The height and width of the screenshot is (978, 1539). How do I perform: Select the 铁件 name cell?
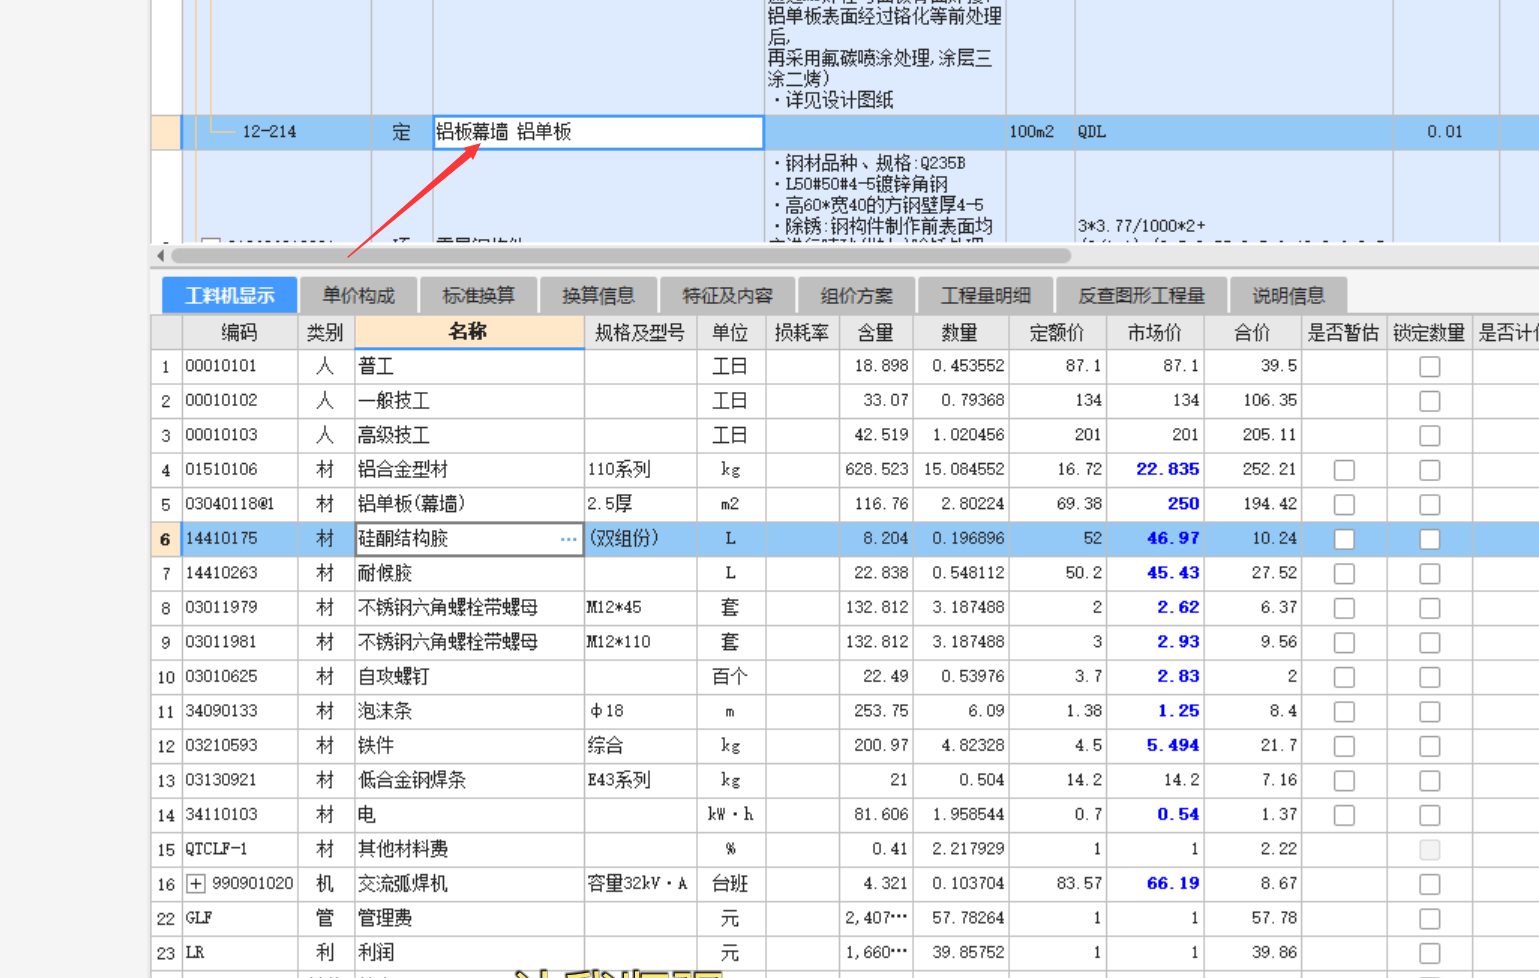(x=469, y=745)
